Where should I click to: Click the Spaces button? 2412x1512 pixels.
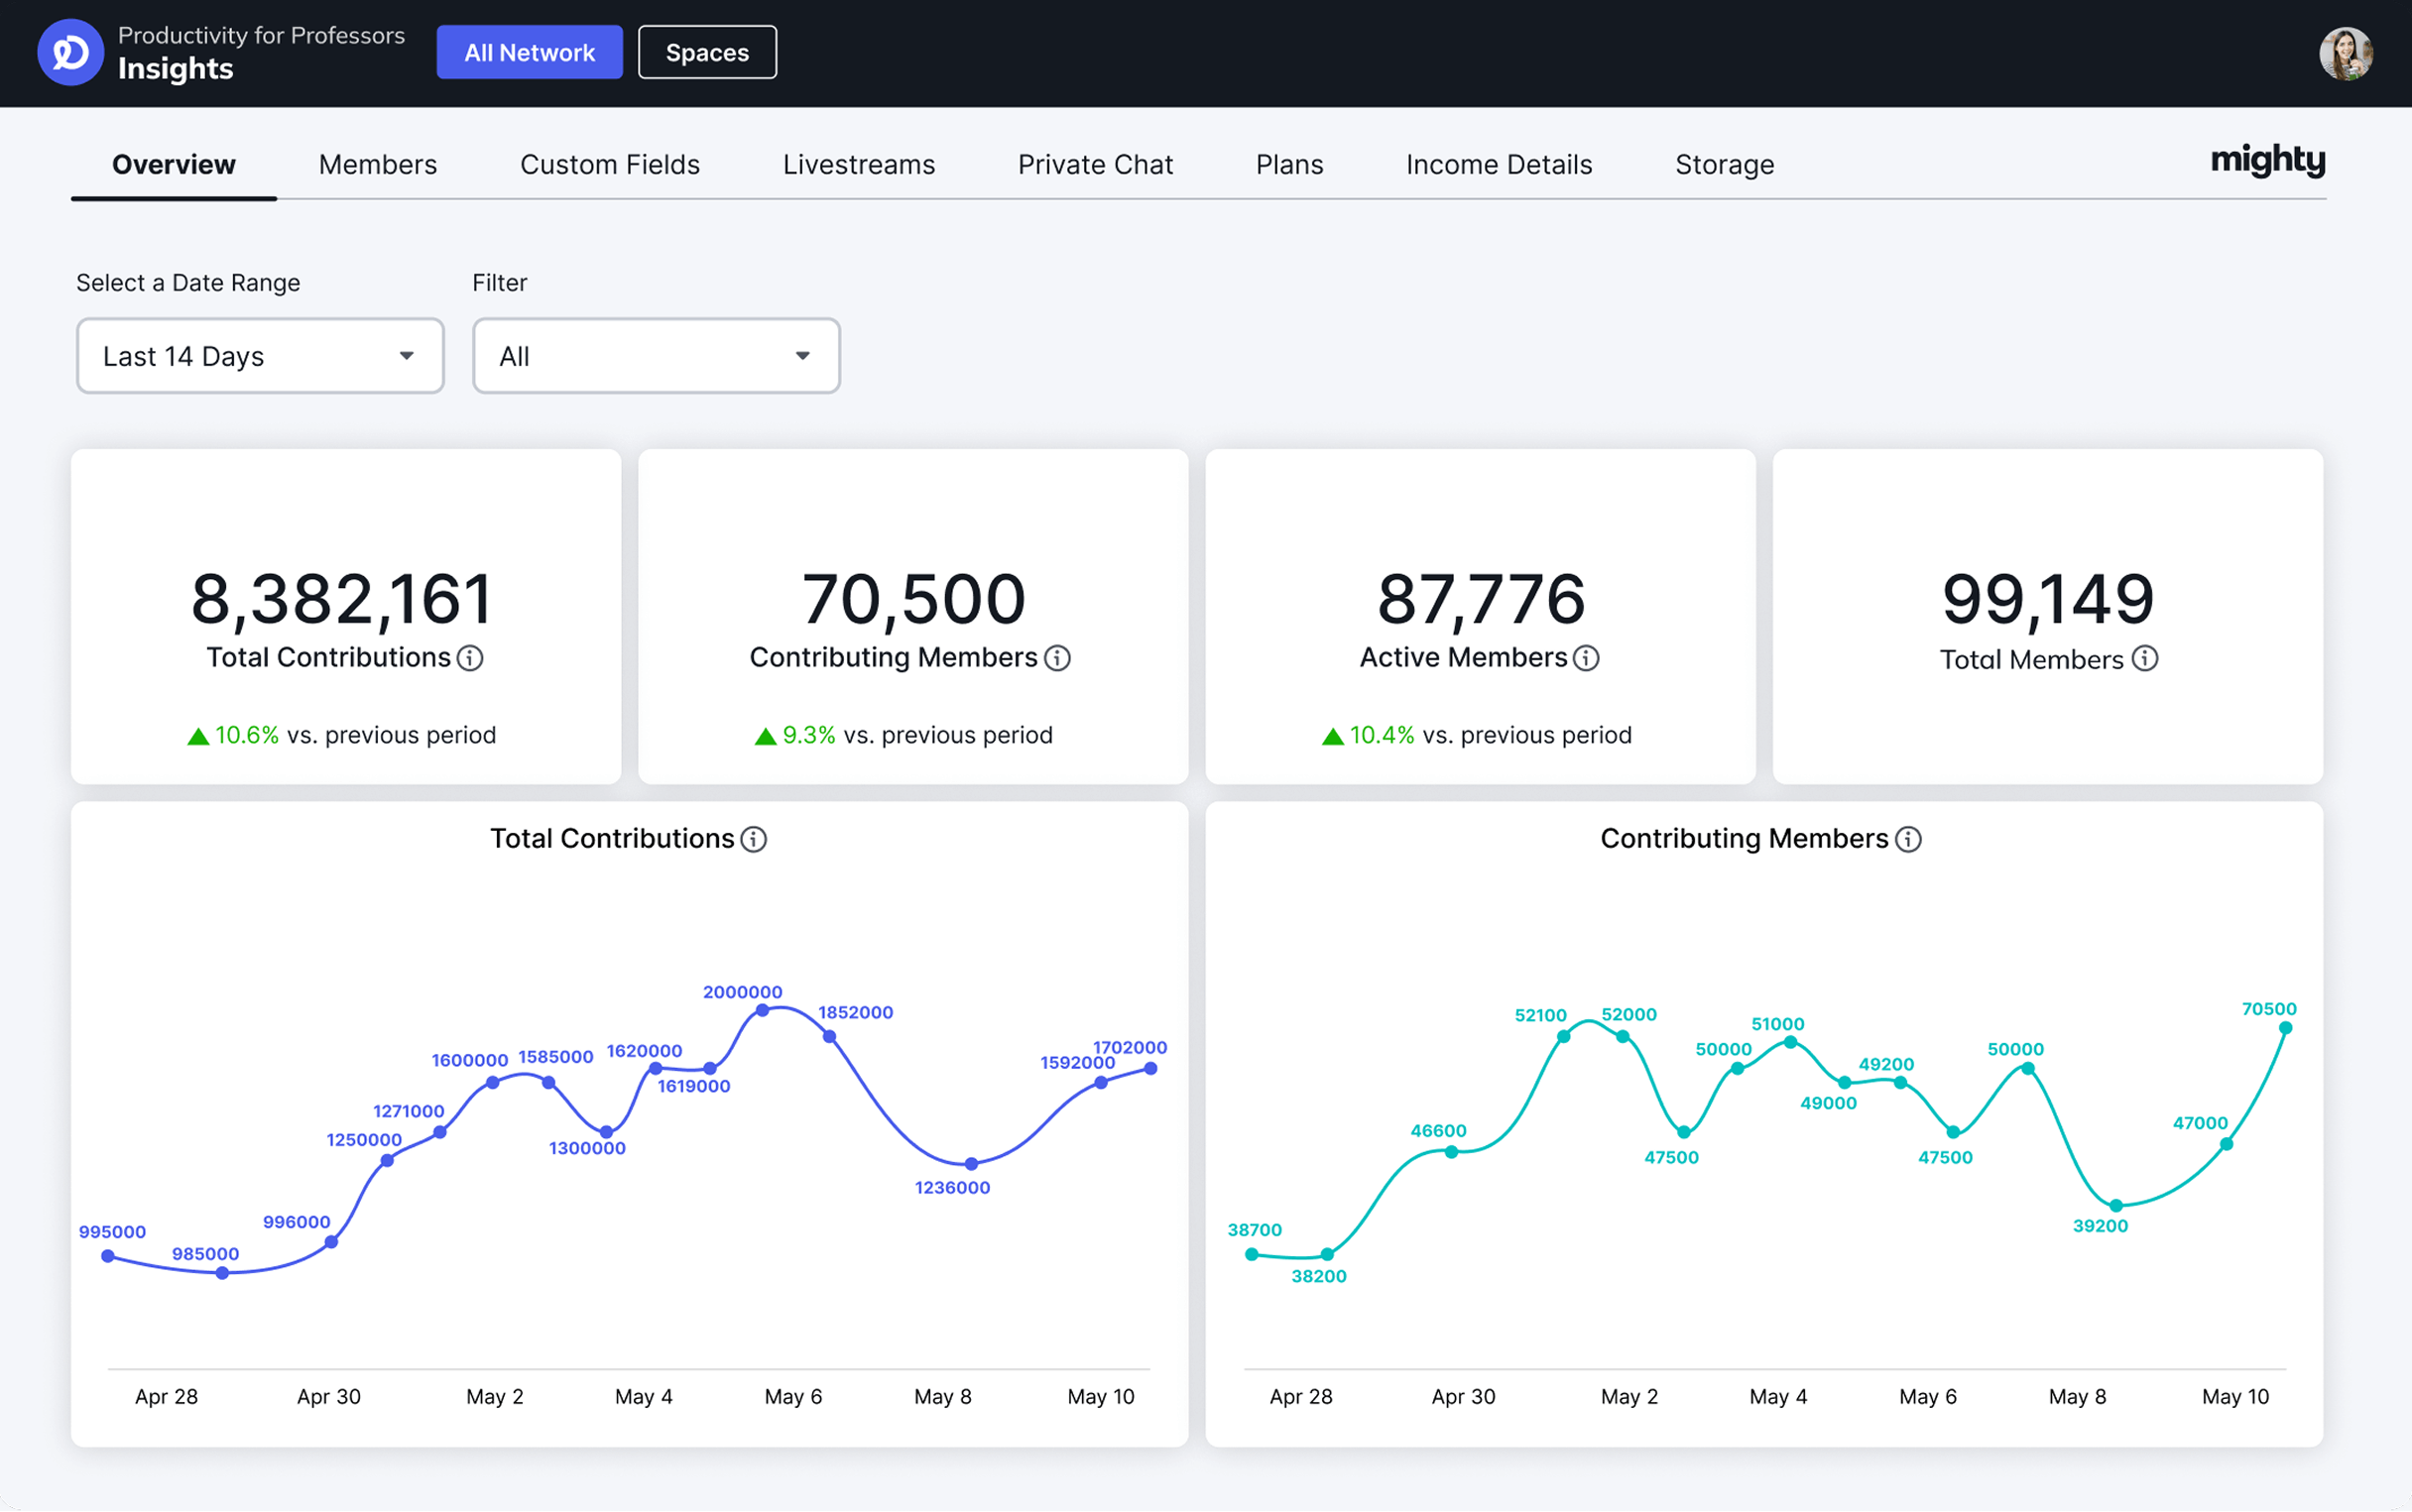click(707, 52)
